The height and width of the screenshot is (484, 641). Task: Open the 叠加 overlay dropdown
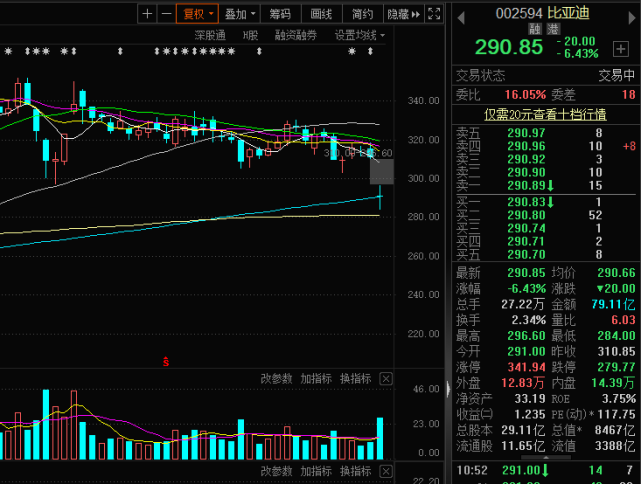(239, 14)
